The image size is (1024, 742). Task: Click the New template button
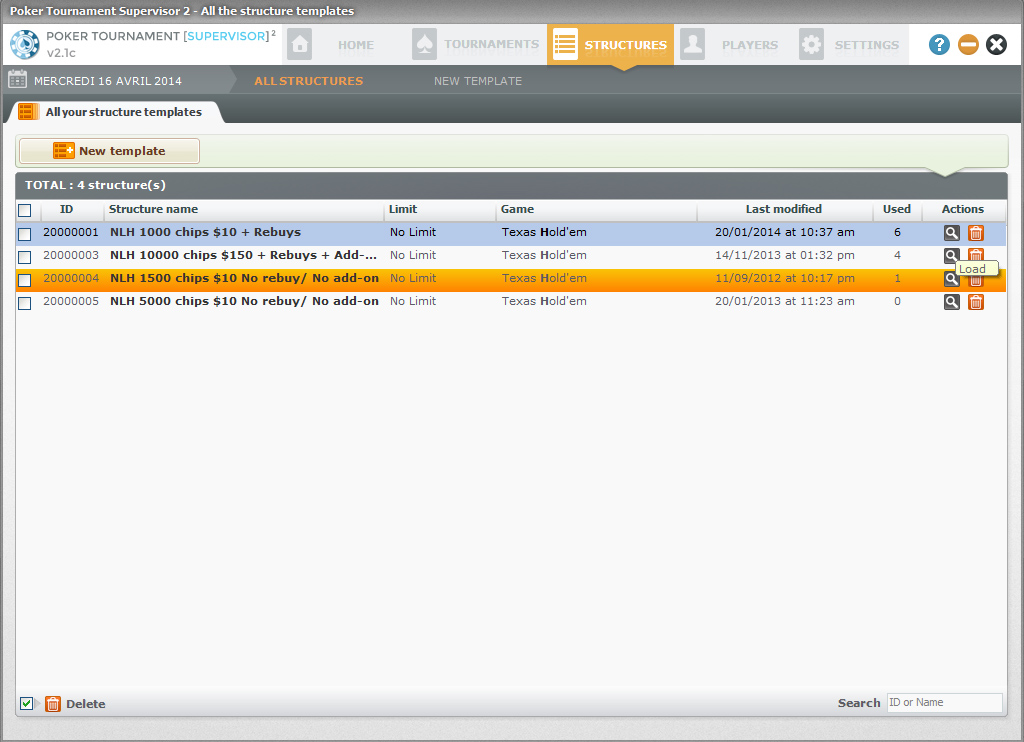point(109,151)
